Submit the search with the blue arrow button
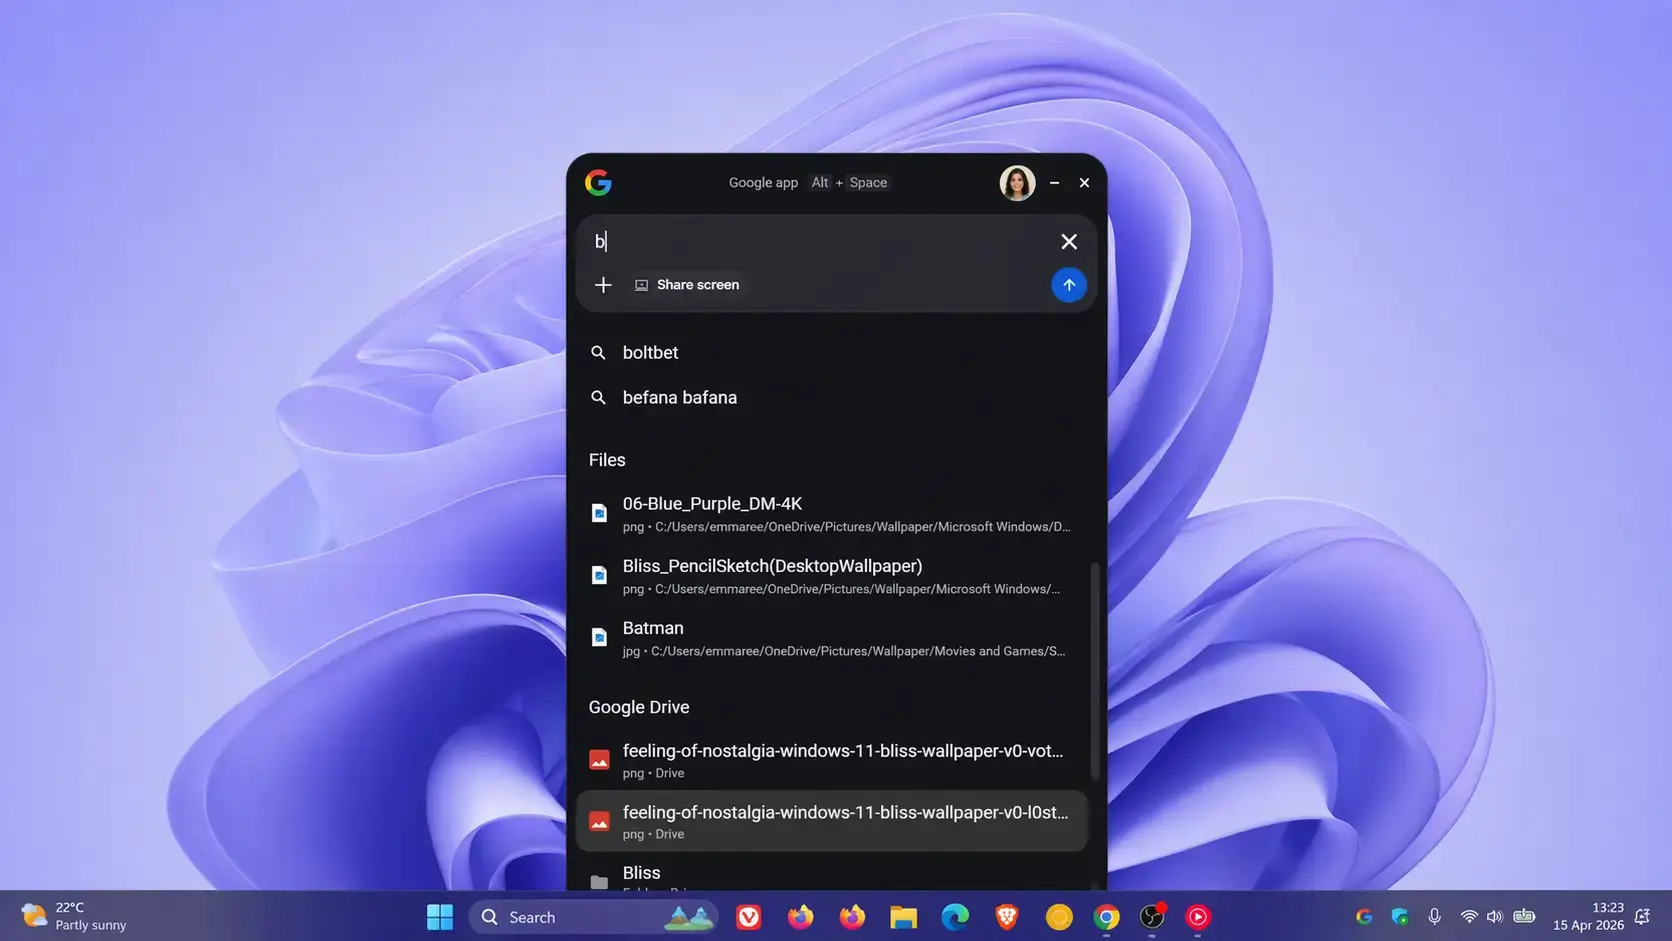The image size is (1672, 941). [1068, 285]
